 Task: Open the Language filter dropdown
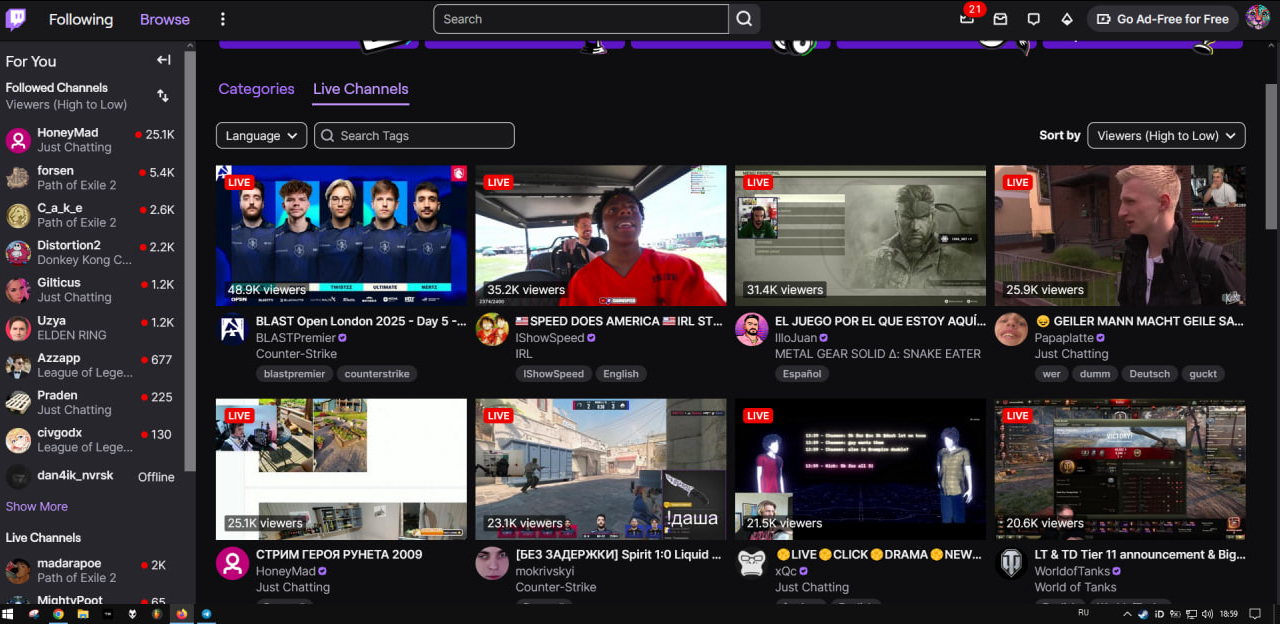(261, 136)
